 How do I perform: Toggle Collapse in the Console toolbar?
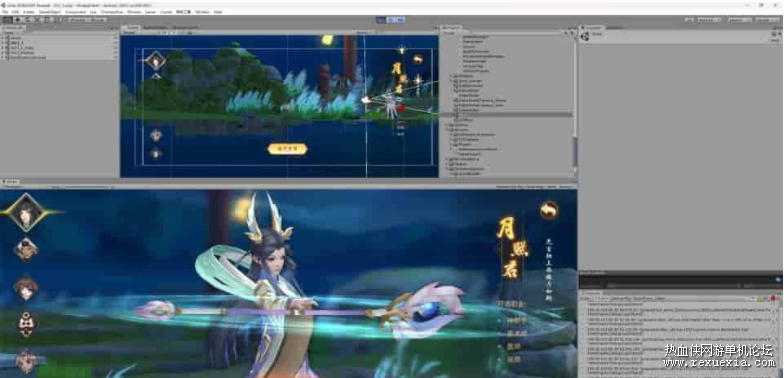click(x=602, y=298)
